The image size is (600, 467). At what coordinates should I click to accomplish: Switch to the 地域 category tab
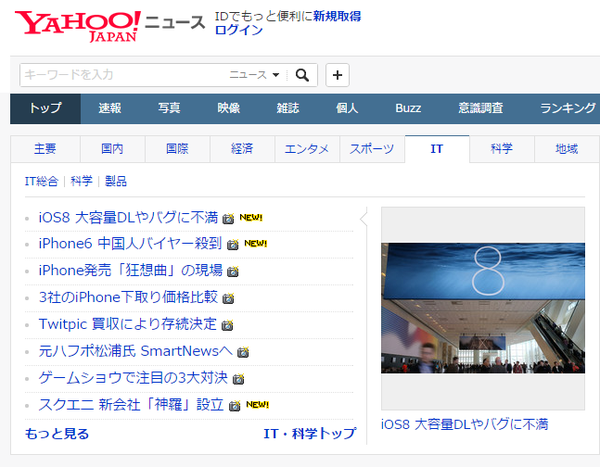(567, 149)
